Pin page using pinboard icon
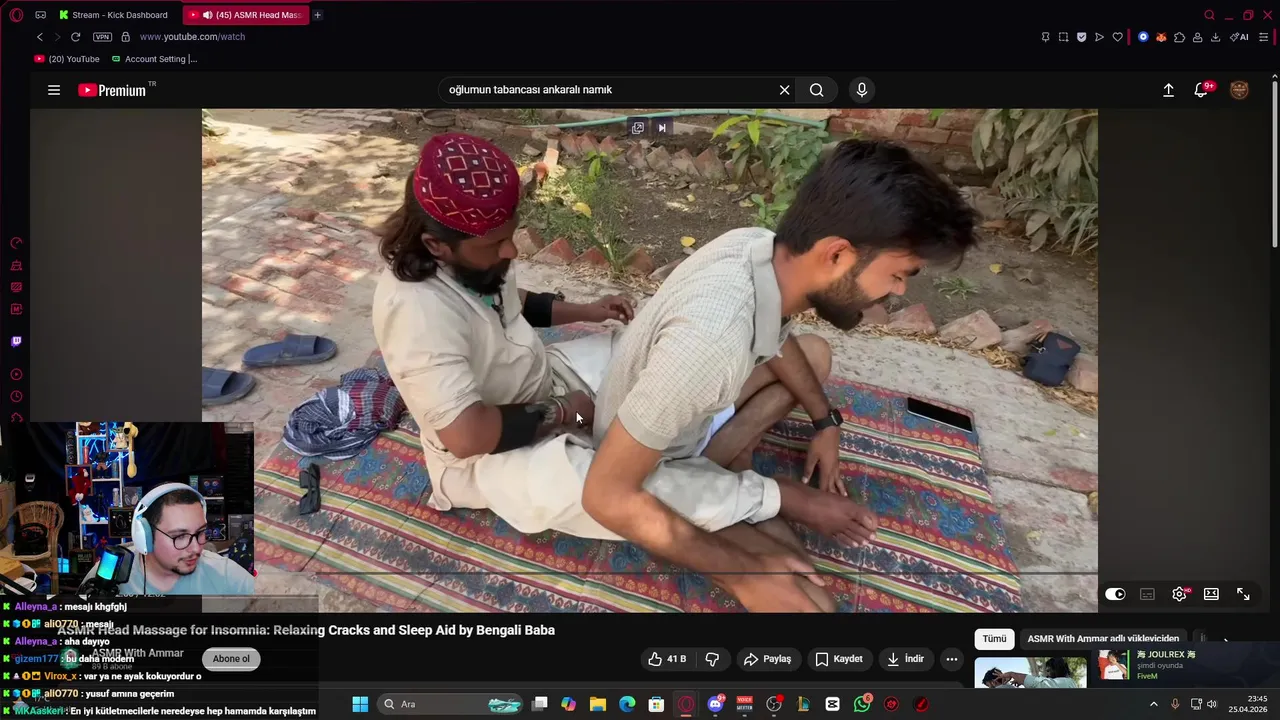This screenshot has height=720, width=1280. point(1045,37)
